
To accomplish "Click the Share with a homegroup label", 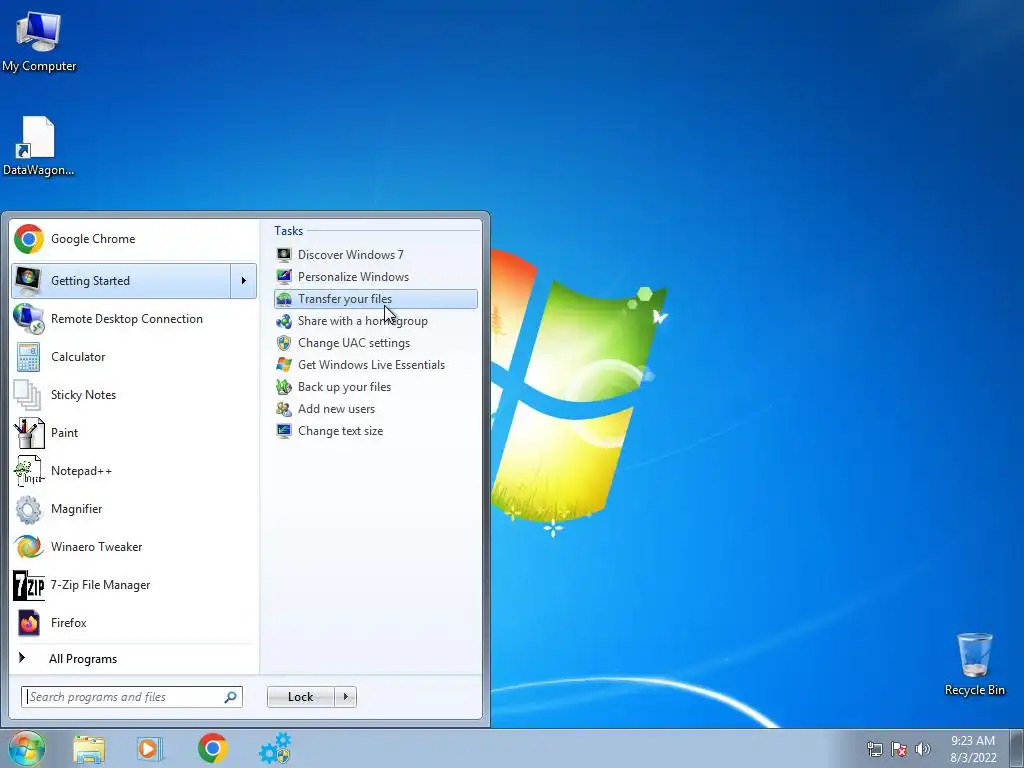I will tap(362, 321).
